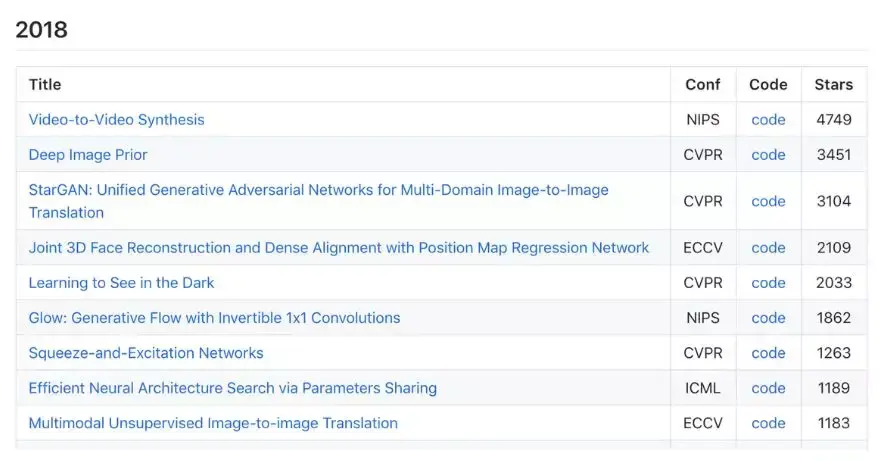Click the Stars column header
882x461 pixels.
(x=833, y=85)
